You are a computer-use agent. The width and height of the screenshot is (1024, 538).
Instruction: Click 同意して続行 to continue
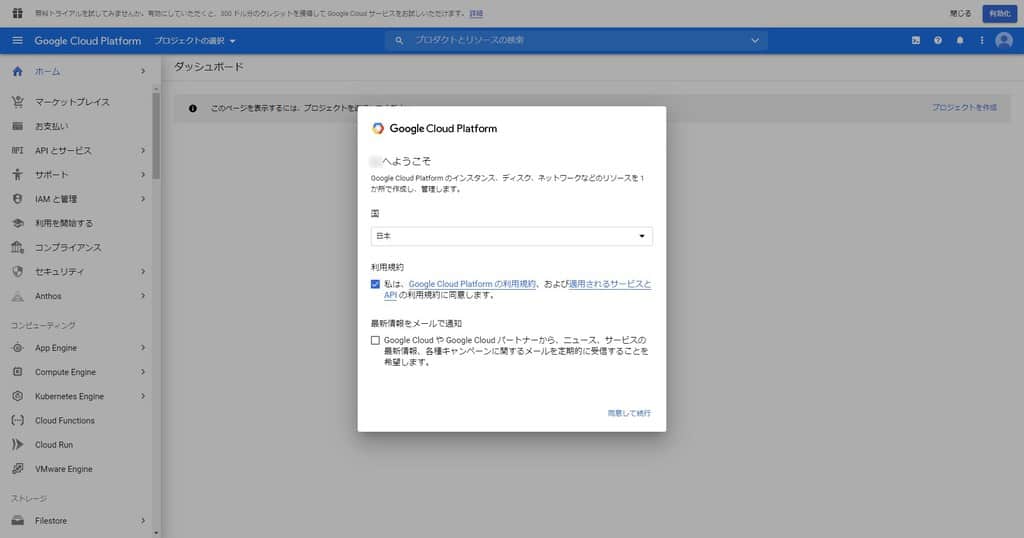pos(629,413)
